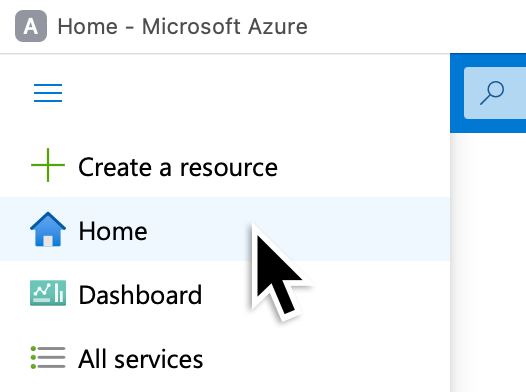Open the "Dashboard" text label
The height and width of the screenshot is (392, 526).
click(141, 295)
